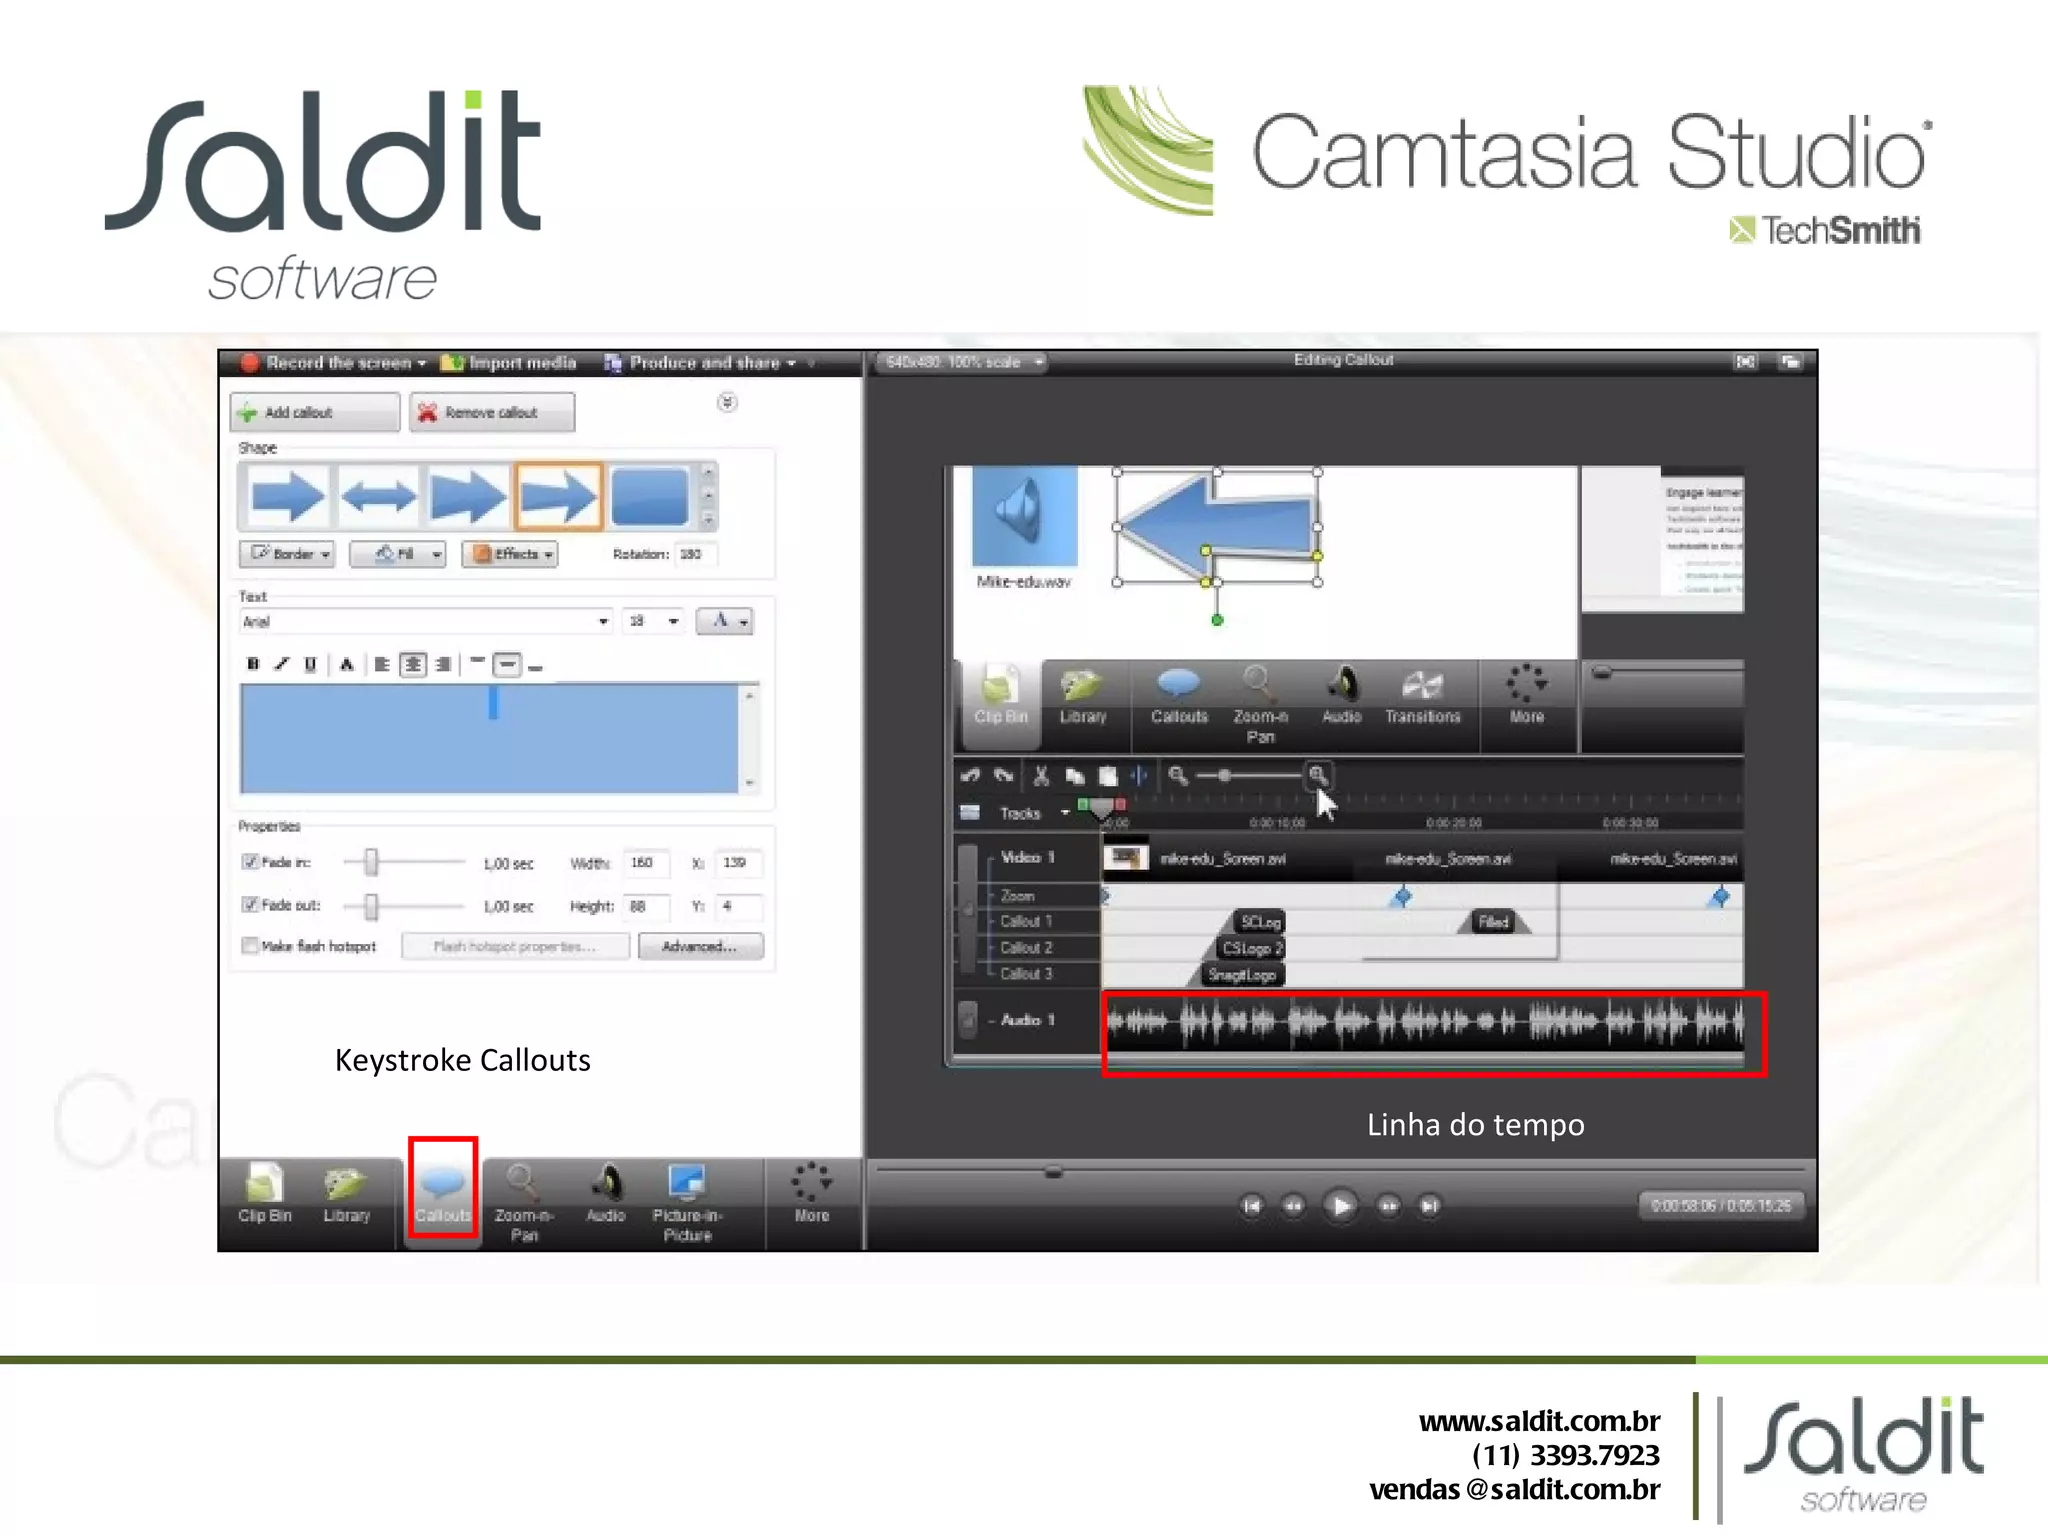
Task: Click the timeline zoom out magnifier
Action: point(1178,775)
